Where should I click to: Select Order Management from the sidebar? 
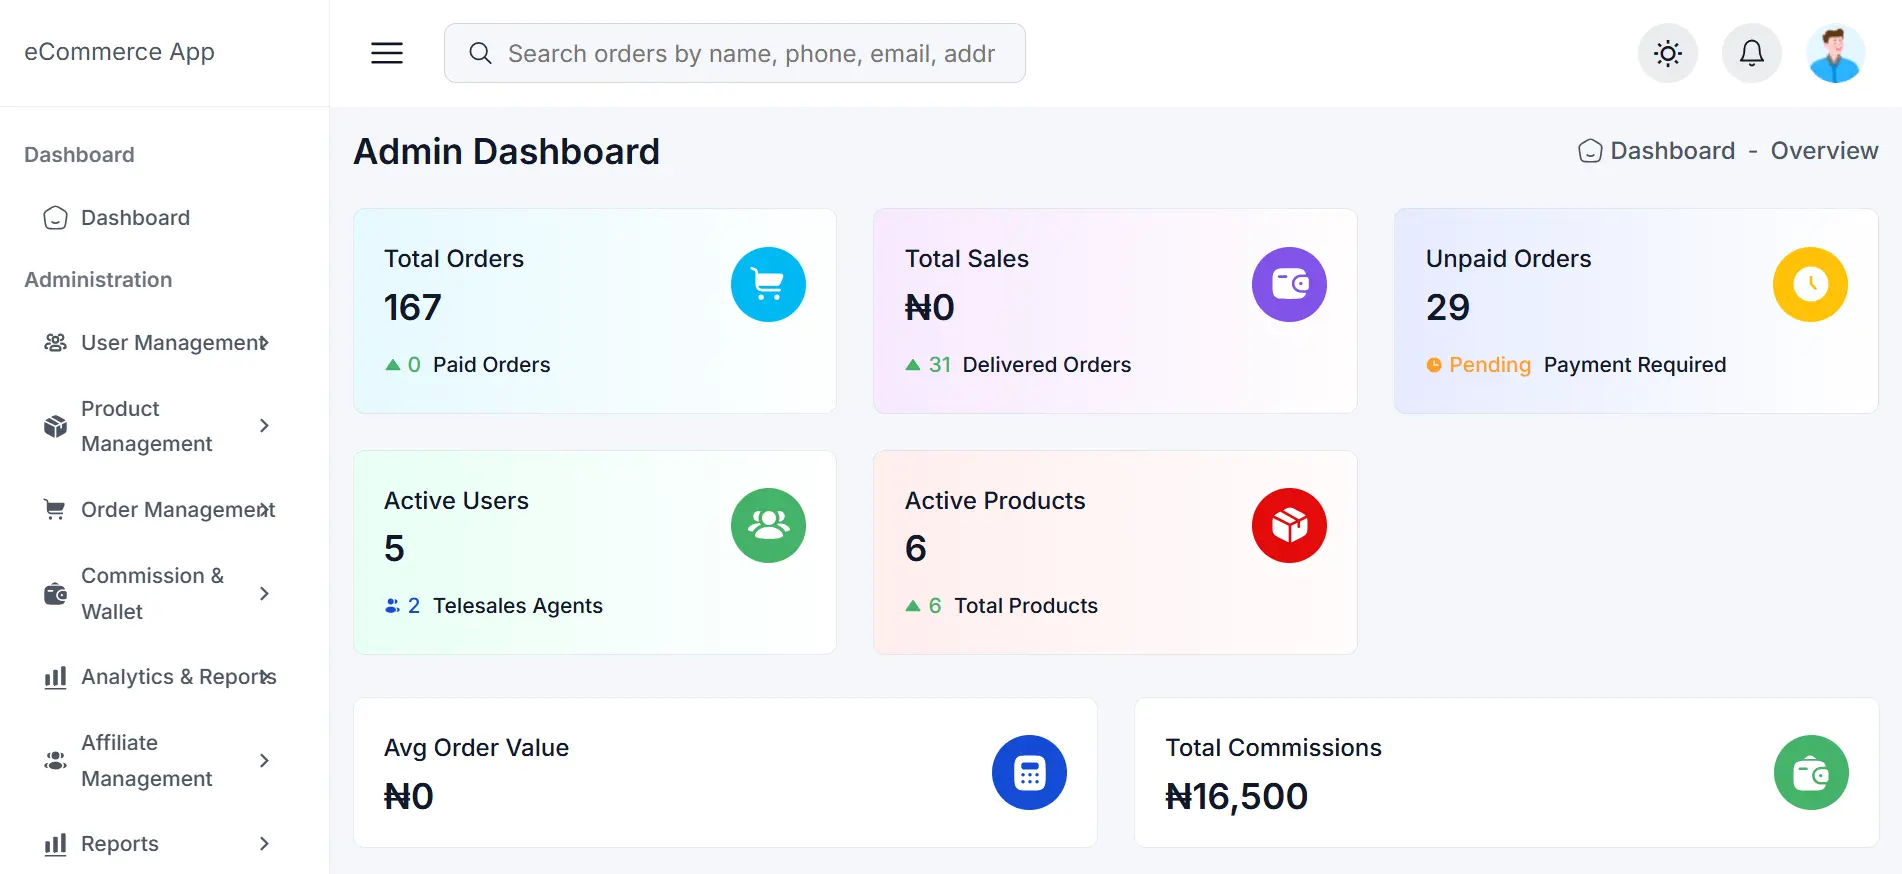tap(160, 509)
